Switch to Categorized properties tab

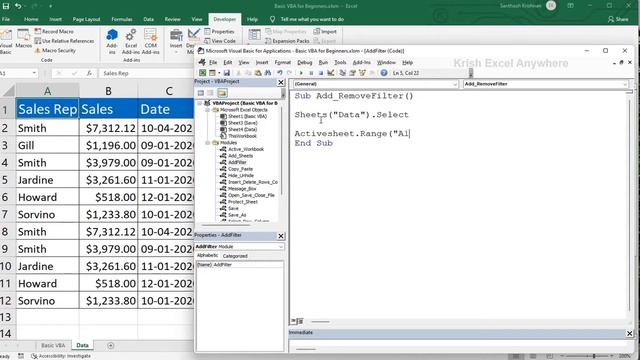[x=235, y=256]
